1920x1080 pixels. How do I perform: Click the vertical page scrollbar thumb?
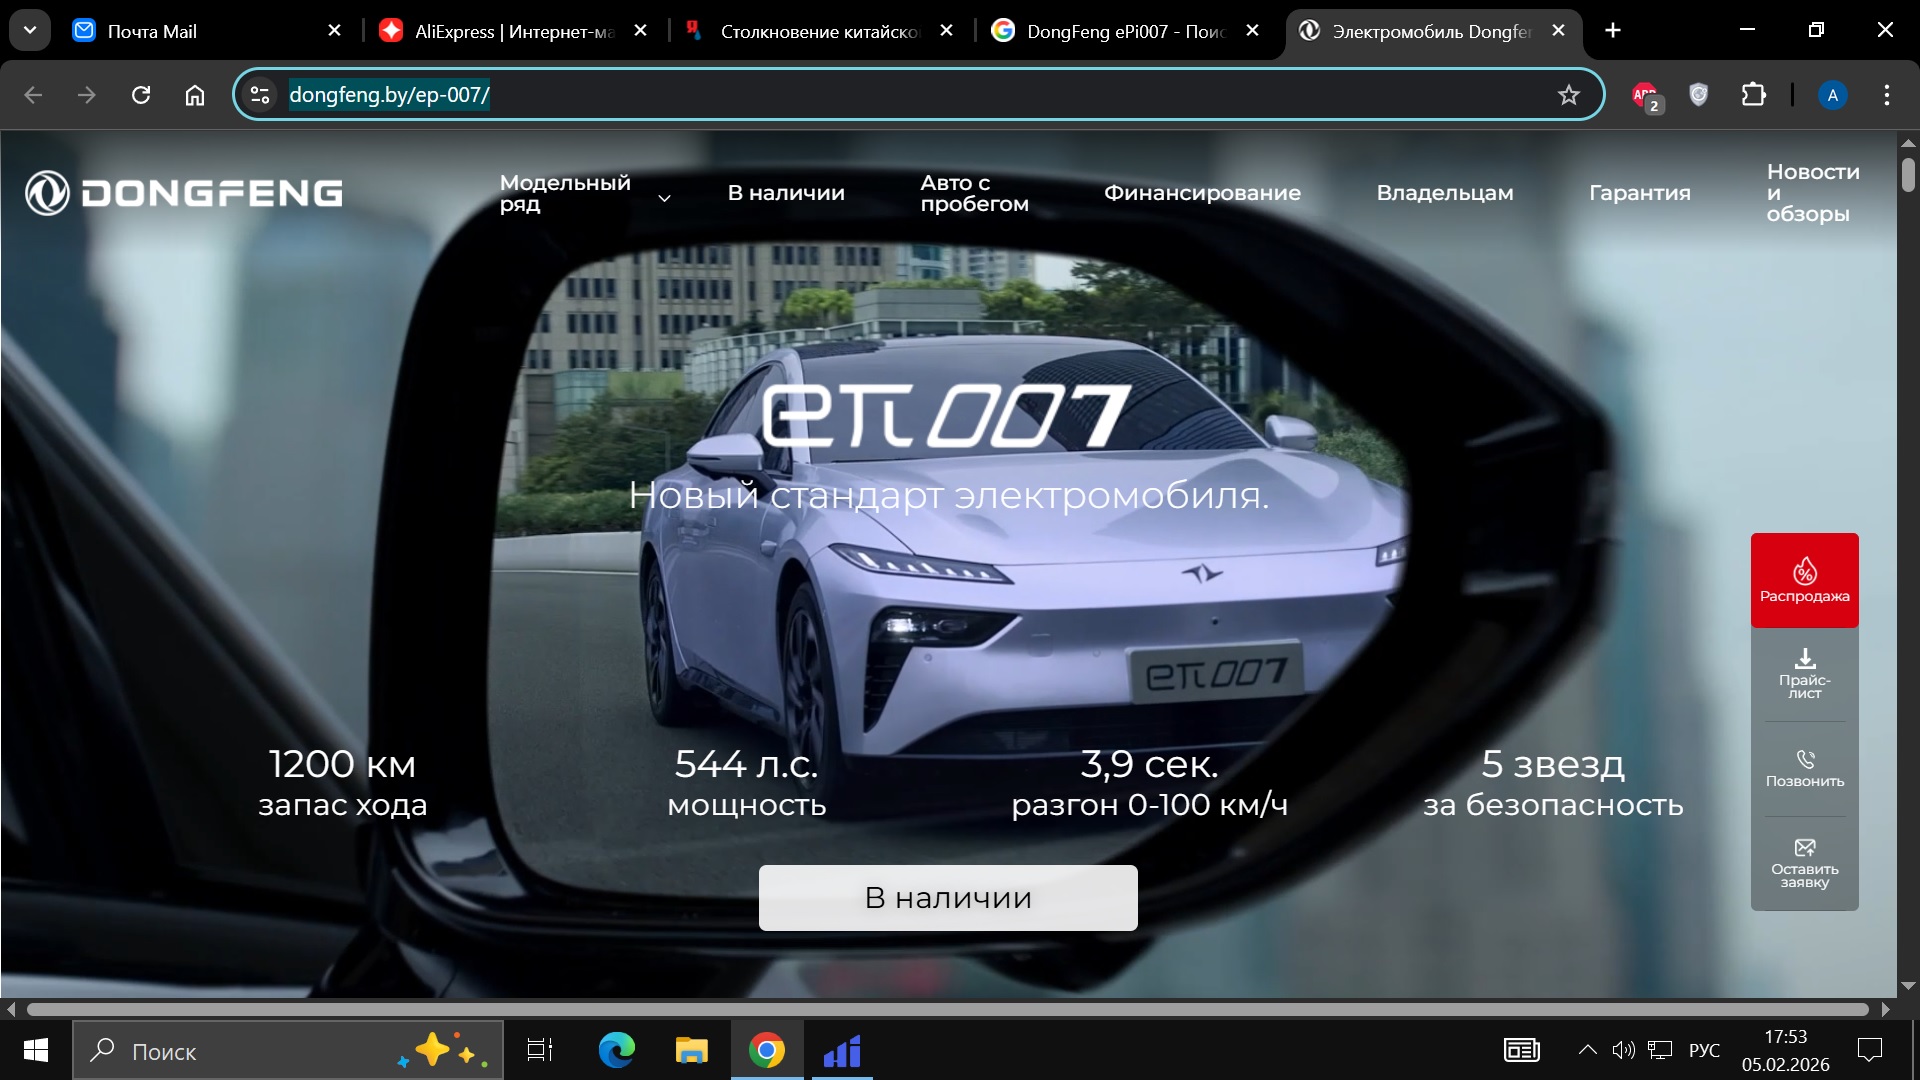pyautogui.click(x=1908, y=174)
